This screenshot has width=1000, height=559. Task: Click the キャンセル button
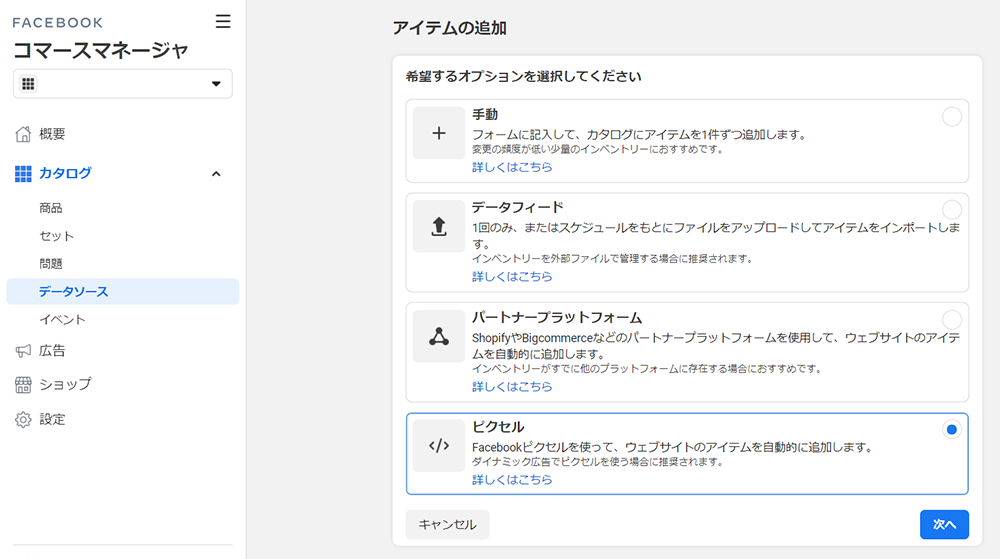447,525
